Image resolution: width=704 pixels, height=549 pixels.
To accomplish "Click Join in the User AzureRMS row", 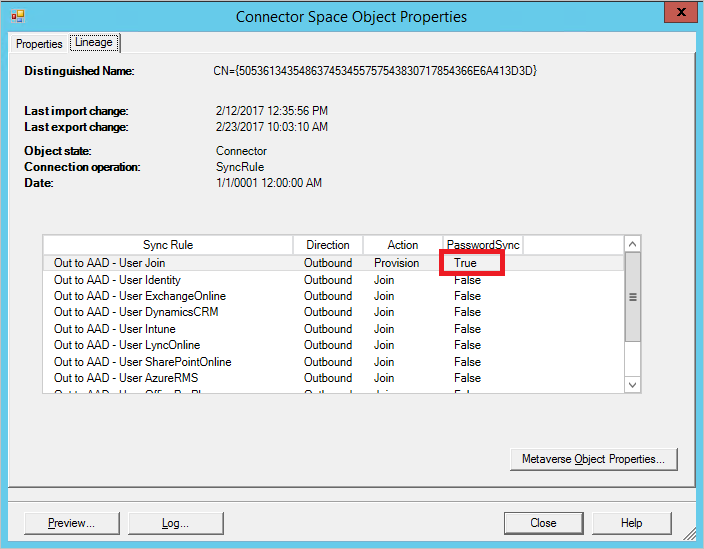I will click(x=384, y=378).
